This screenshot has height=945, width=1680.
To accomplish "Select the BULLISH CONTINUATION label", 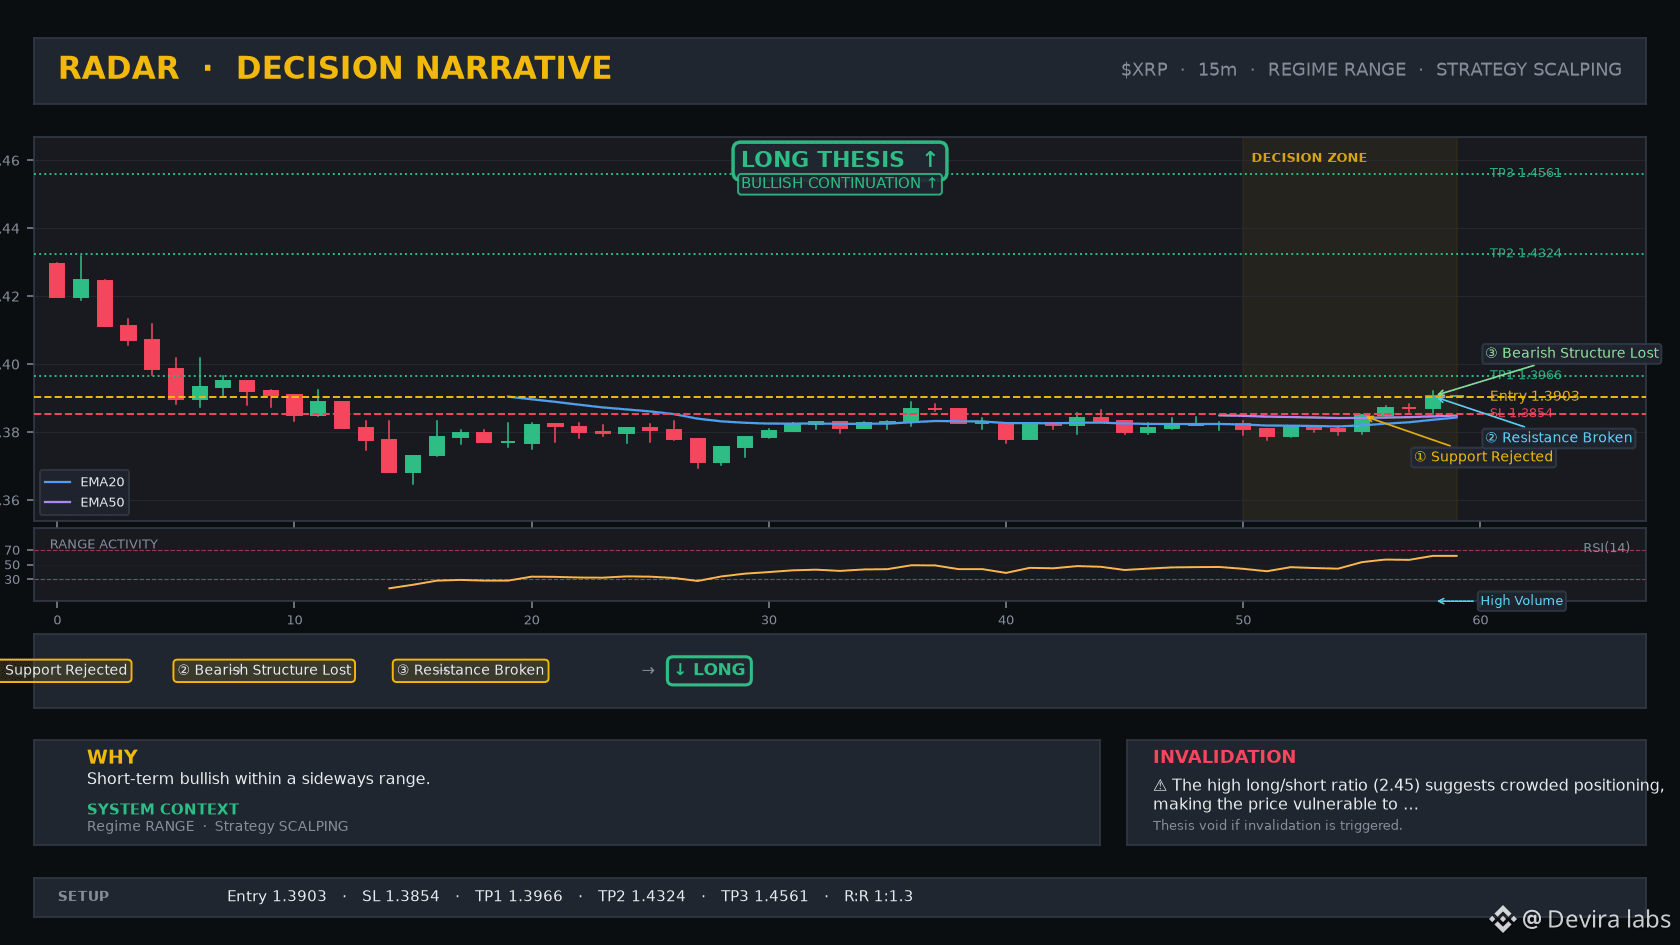I will (839, 184).
